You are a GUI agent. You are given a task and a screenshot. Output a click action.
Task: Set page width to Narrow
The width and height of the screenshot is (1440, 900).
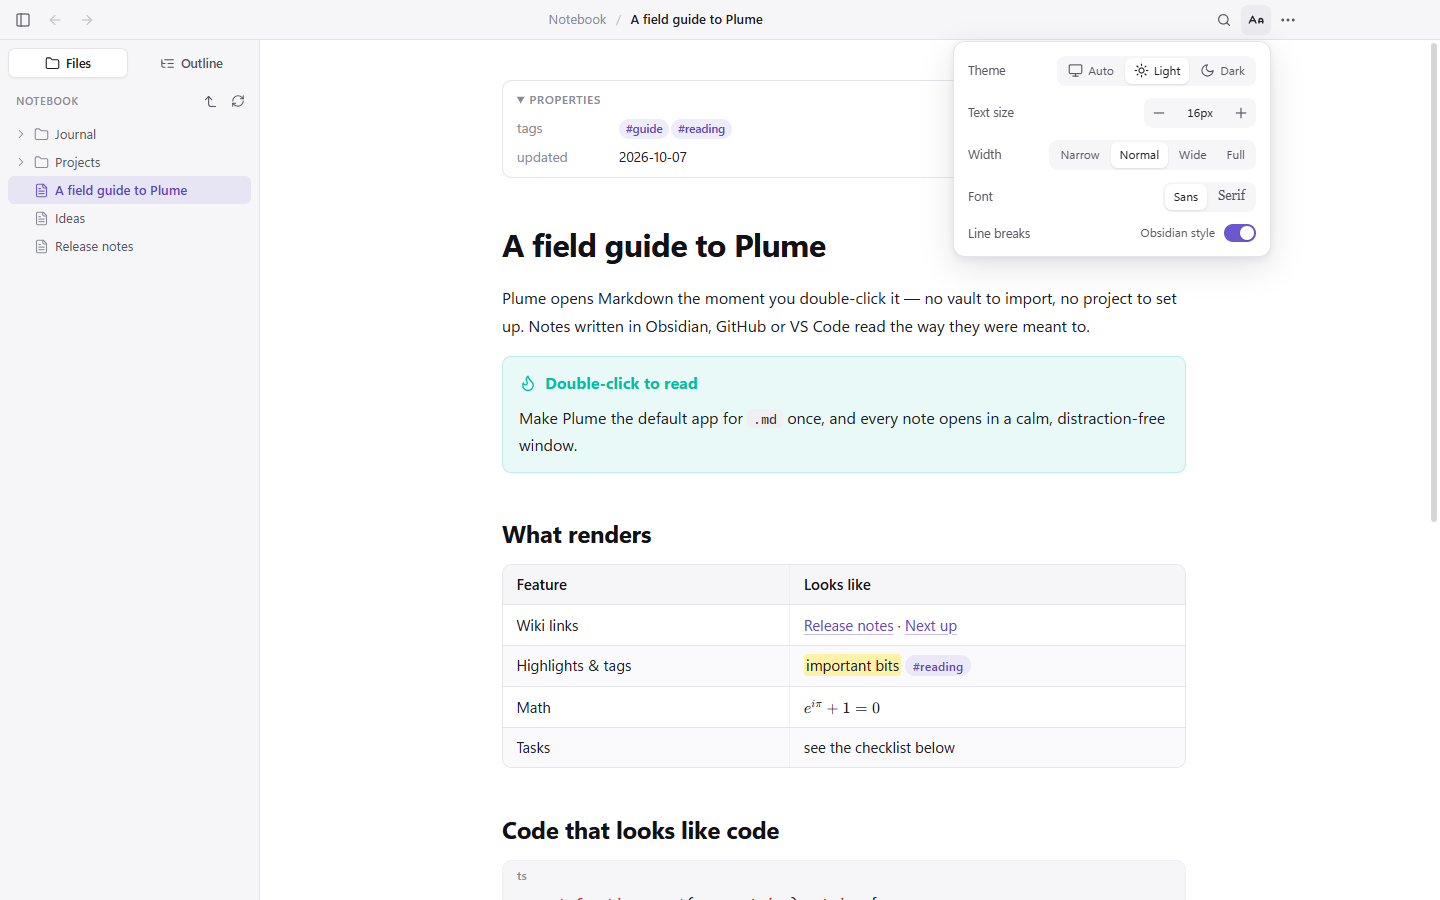coord(1080,155)
